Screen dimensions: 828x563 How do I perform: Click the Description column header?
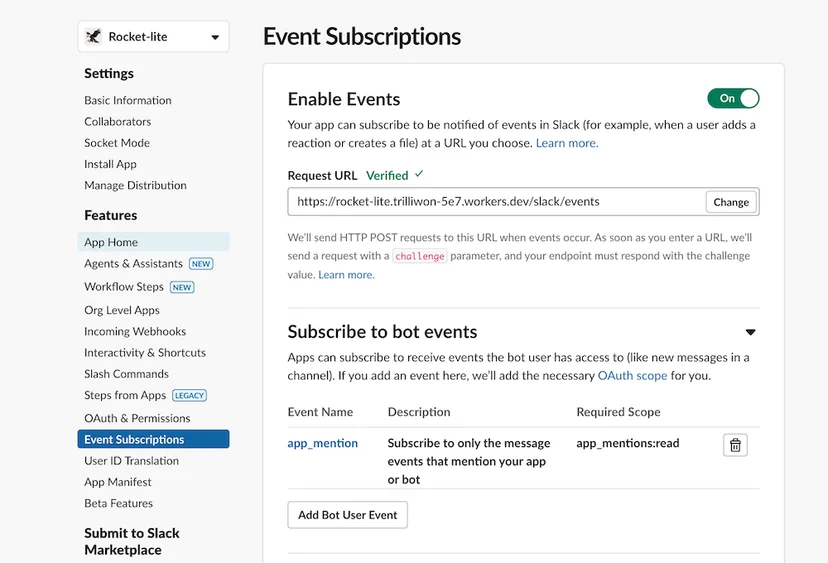[419, 412]
